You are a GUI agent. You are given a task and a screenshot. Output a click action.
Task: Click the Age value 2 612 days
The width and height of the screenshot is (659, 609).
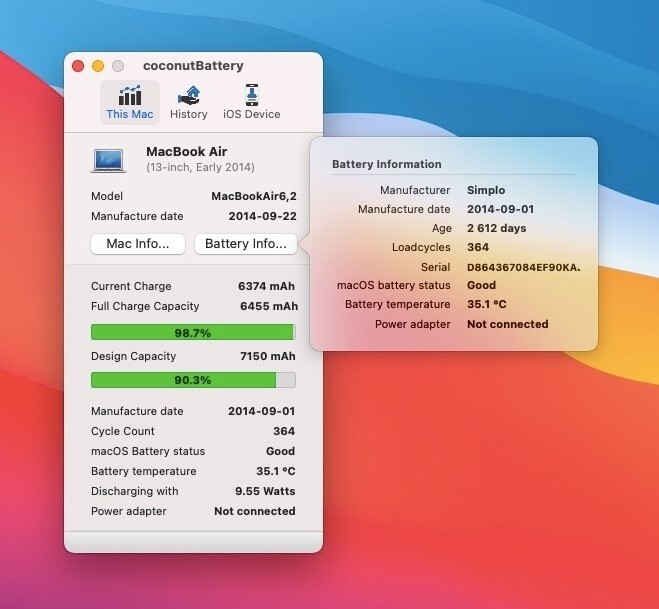point(497,228)
